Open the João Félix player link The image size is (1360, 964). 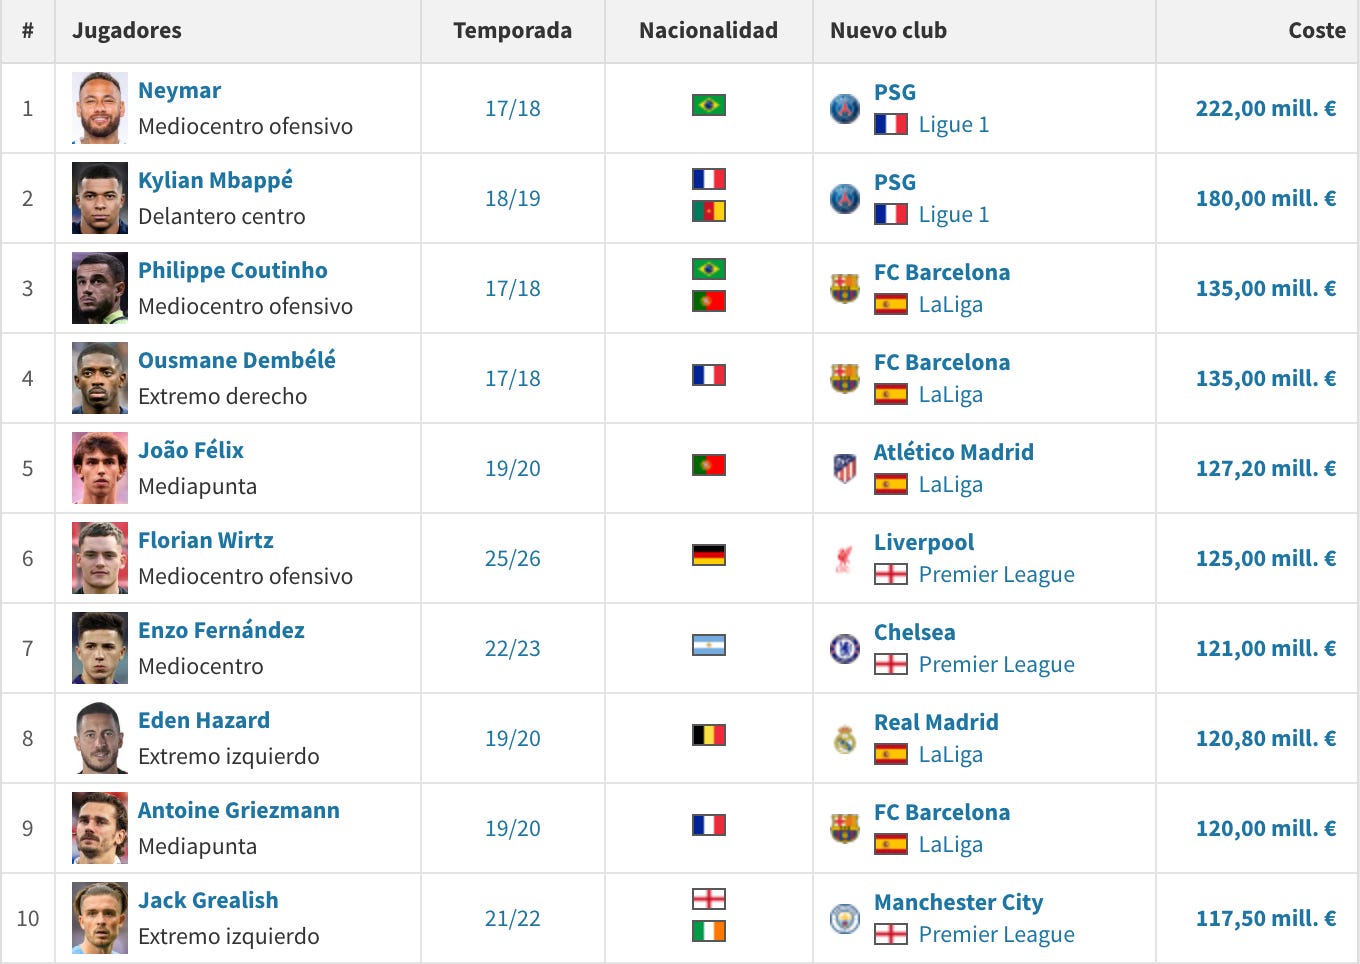191,450
